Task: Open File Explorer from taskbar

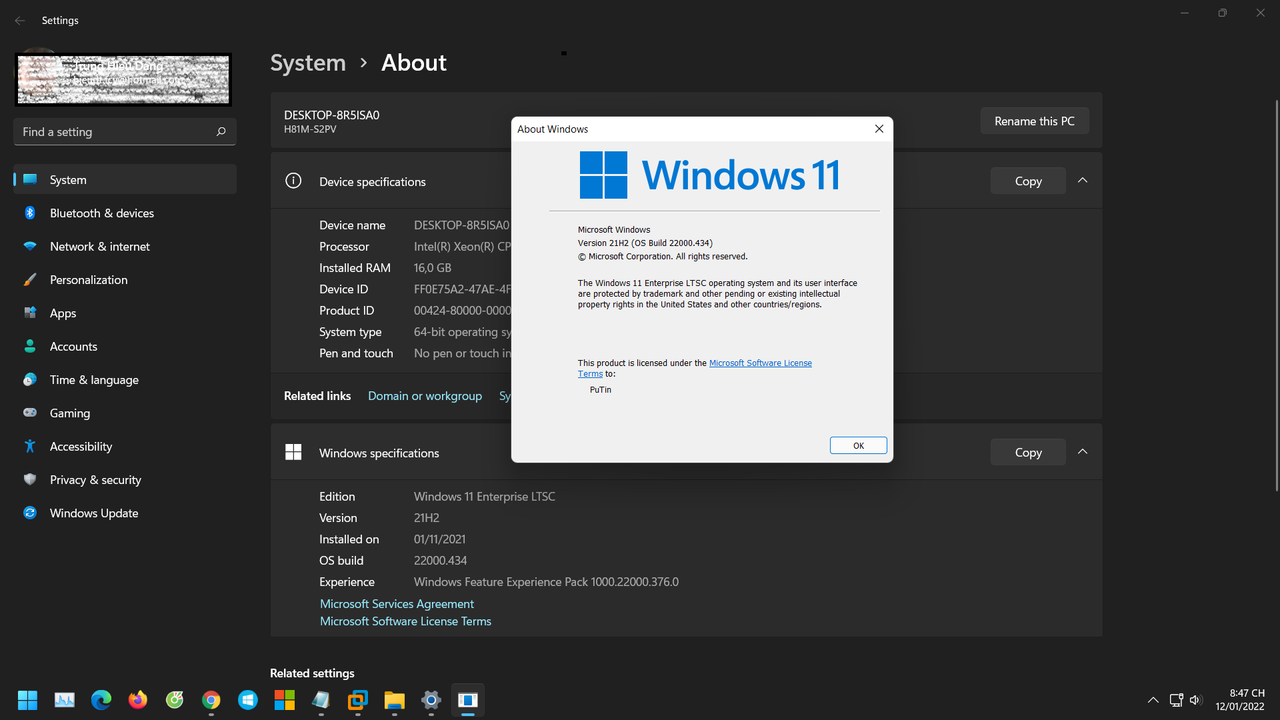Action: pos(394,700)
